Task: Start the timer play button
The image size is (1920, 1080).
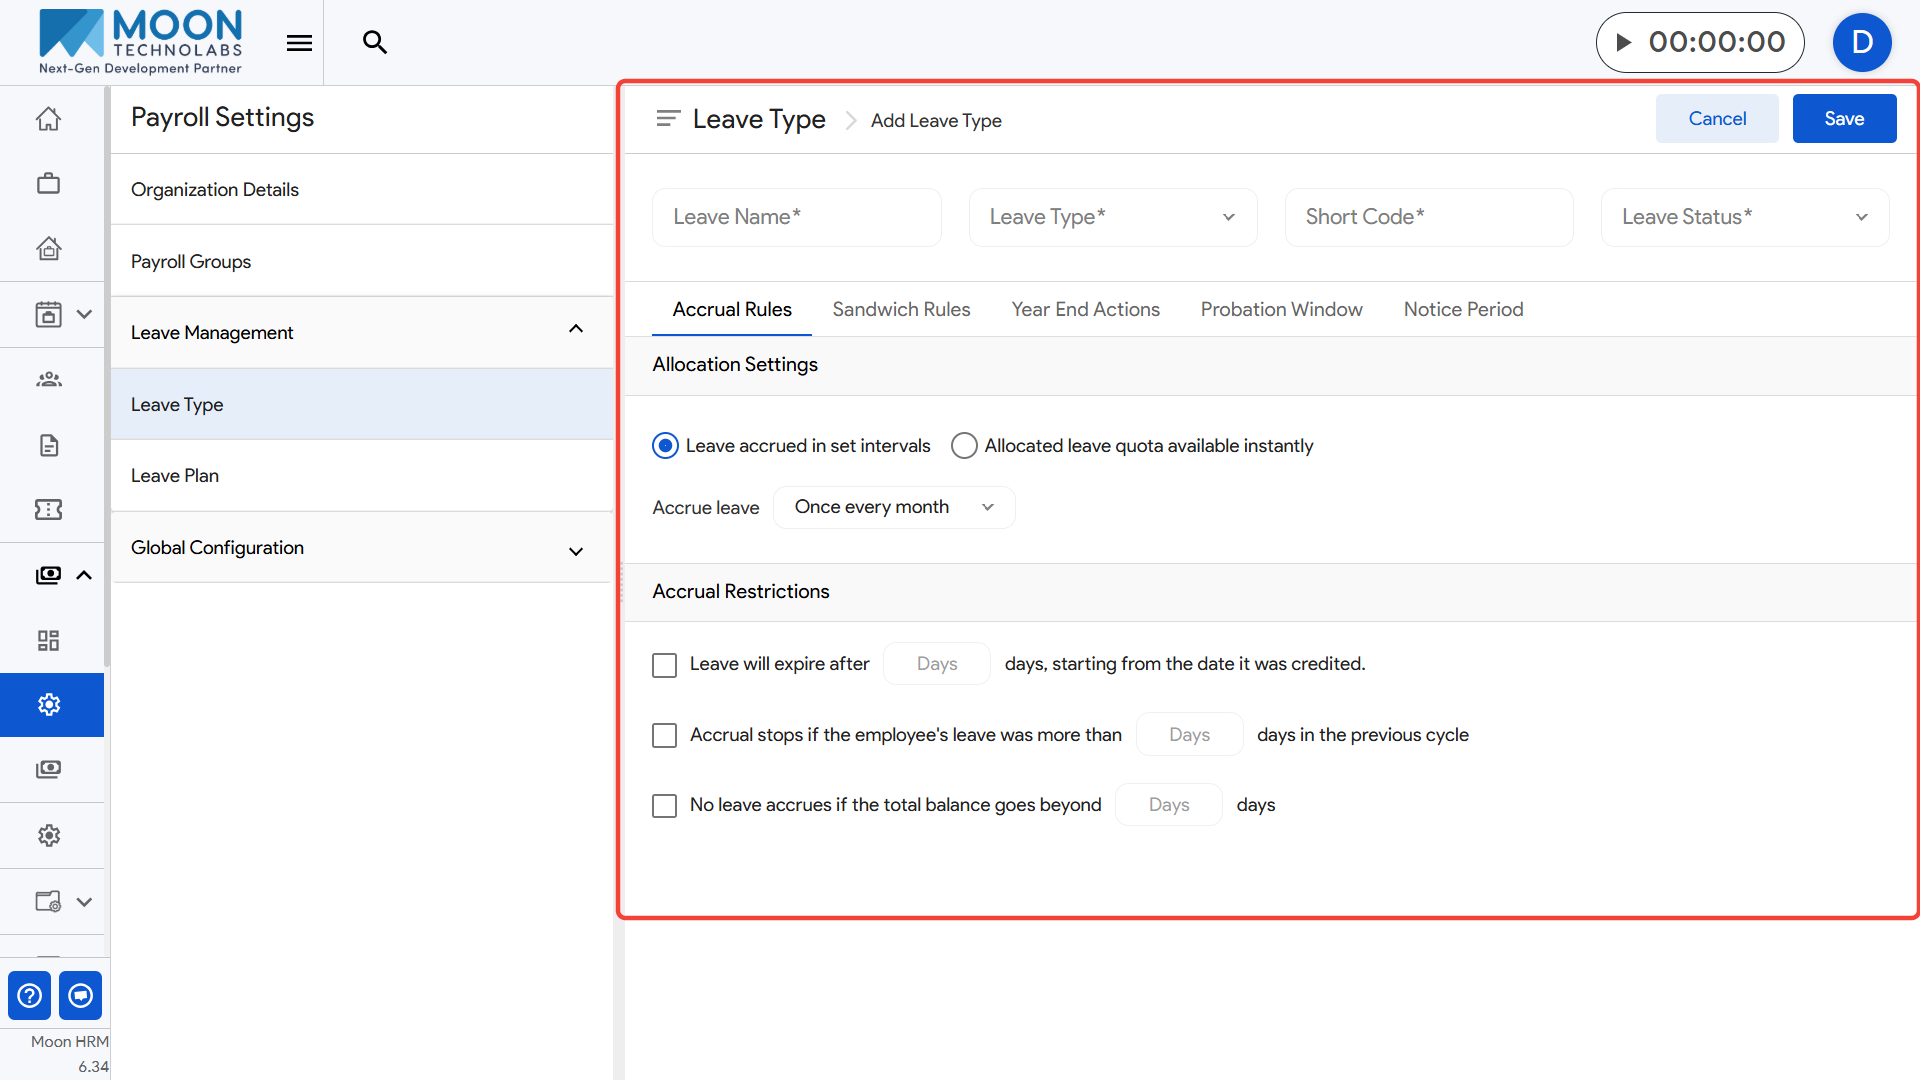Action: tap(1624, 42)
